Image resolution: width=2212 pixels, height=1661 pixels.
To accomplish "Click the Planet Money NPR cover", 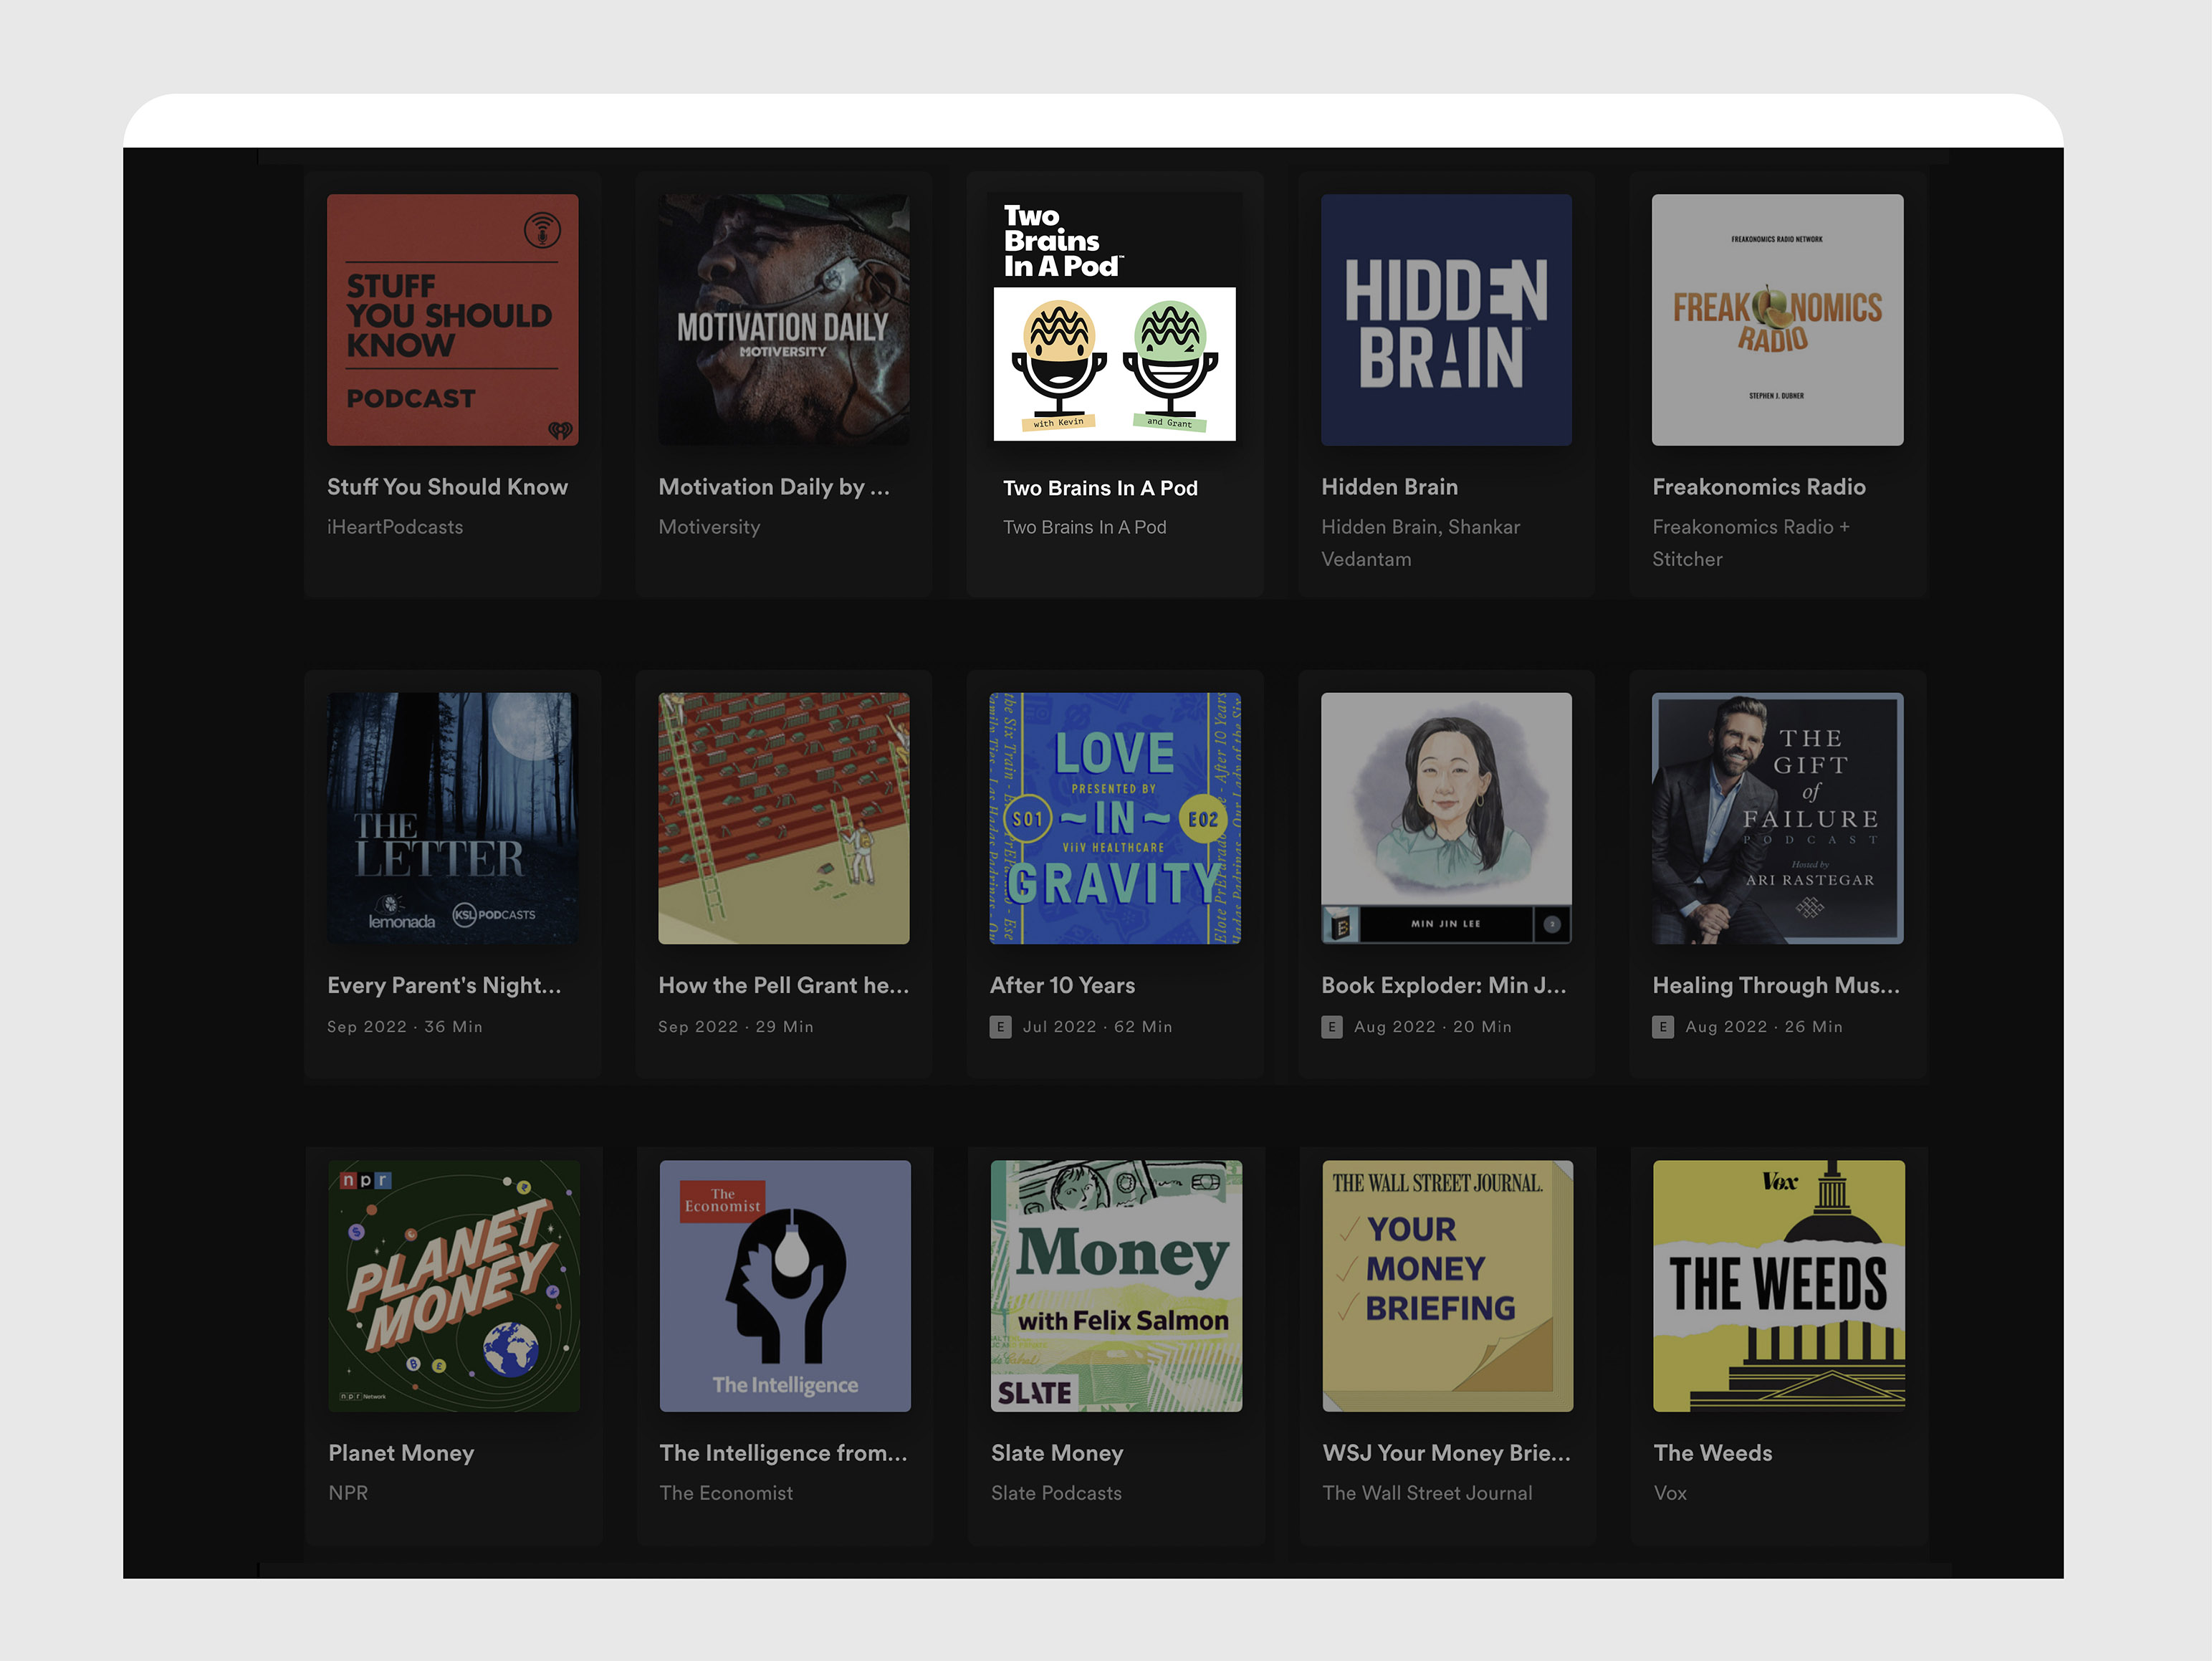I will click(453, 1285).
